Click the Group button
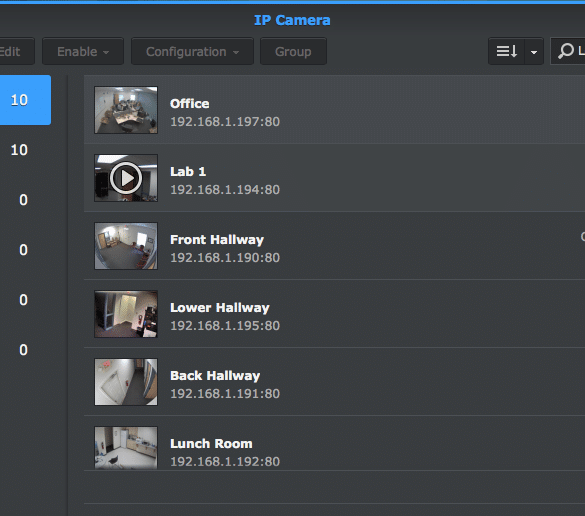This screenshot has width=585, height=516. tap(293, 51)
